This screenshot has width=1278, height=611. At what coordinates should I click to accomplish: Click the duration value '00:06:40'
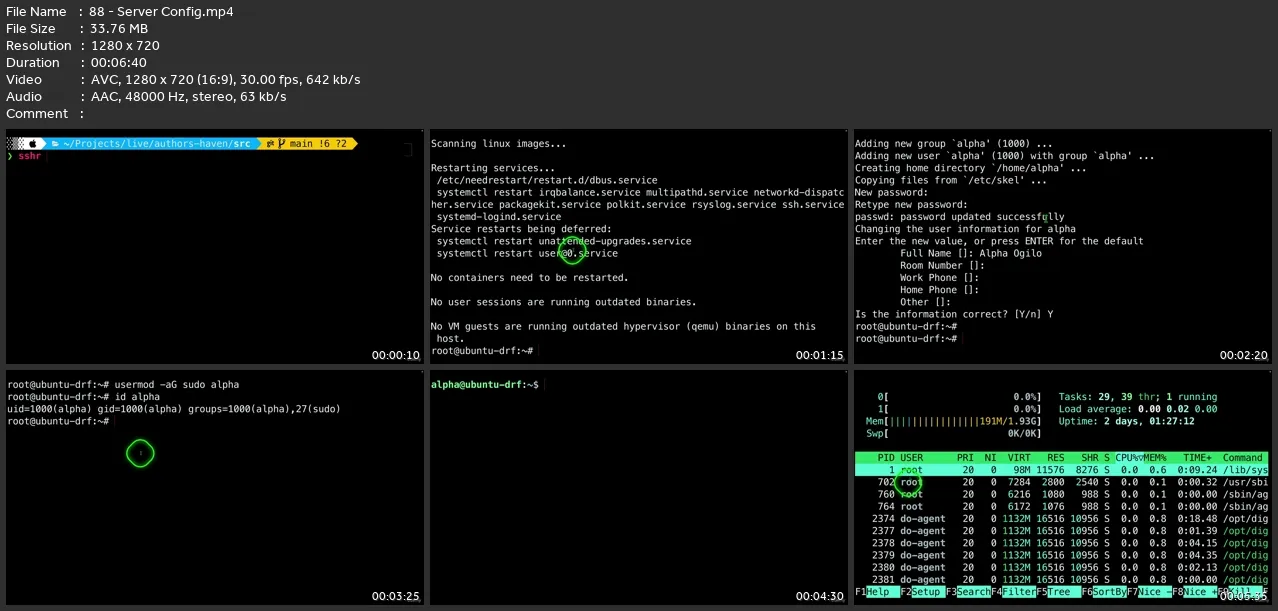pos(117,63)
